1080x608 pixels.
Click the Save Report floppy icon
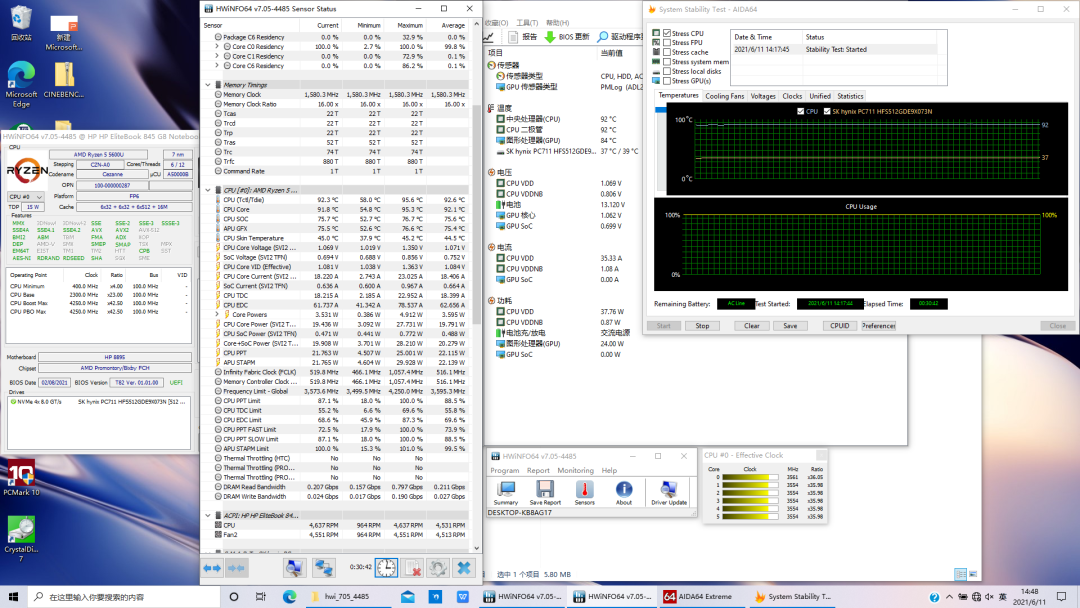click(x=545, y=490)
